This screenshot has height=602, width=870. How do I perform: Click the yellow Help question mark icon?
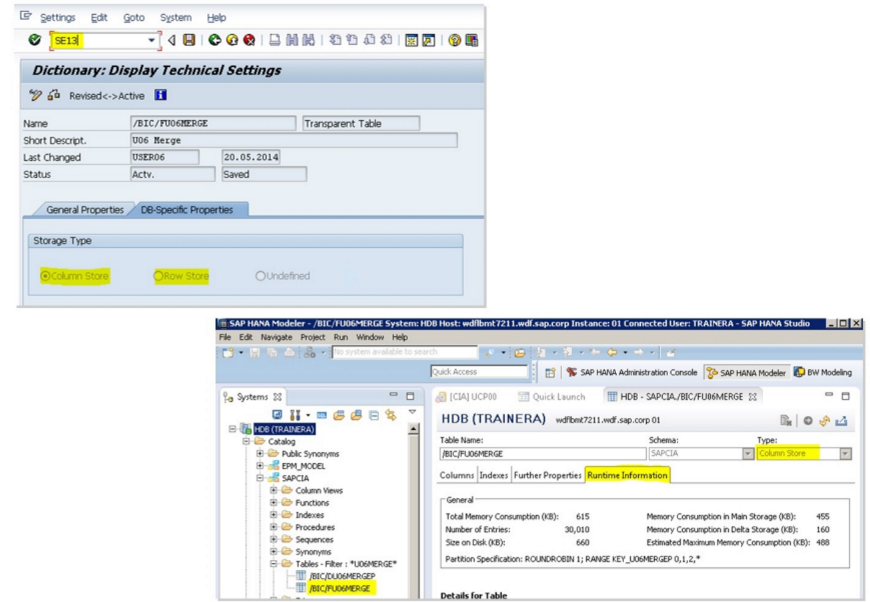click(x=454, y=40)
